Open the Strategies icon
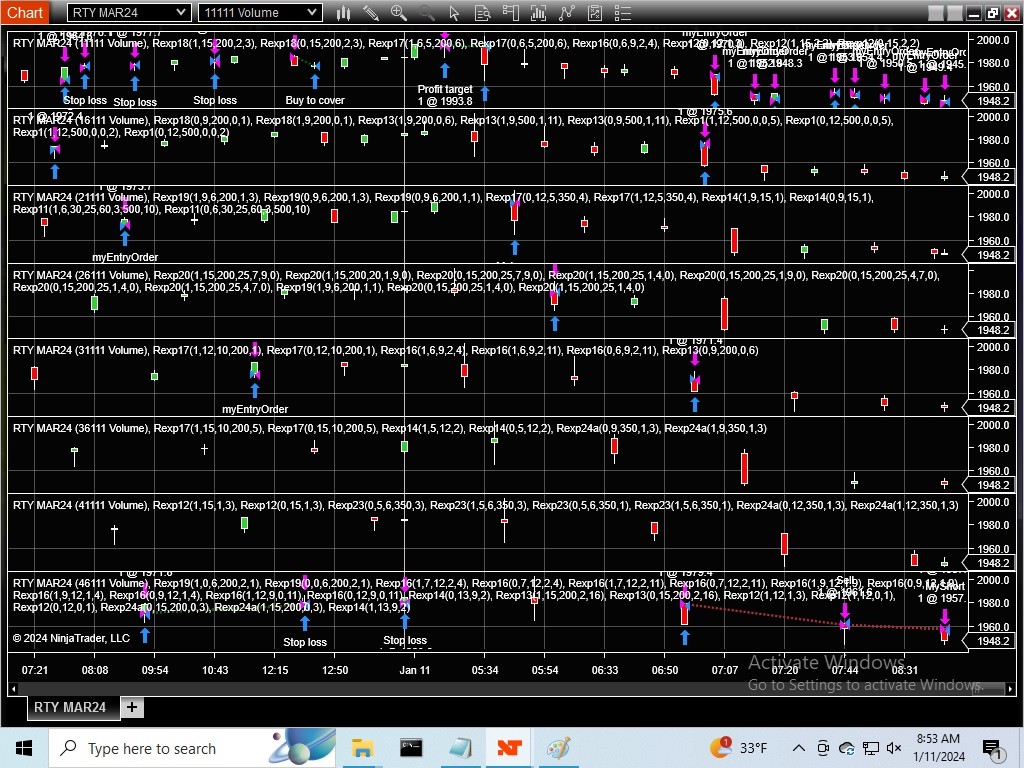Viewport: 1024px width, 768px height. click(567, 12)
